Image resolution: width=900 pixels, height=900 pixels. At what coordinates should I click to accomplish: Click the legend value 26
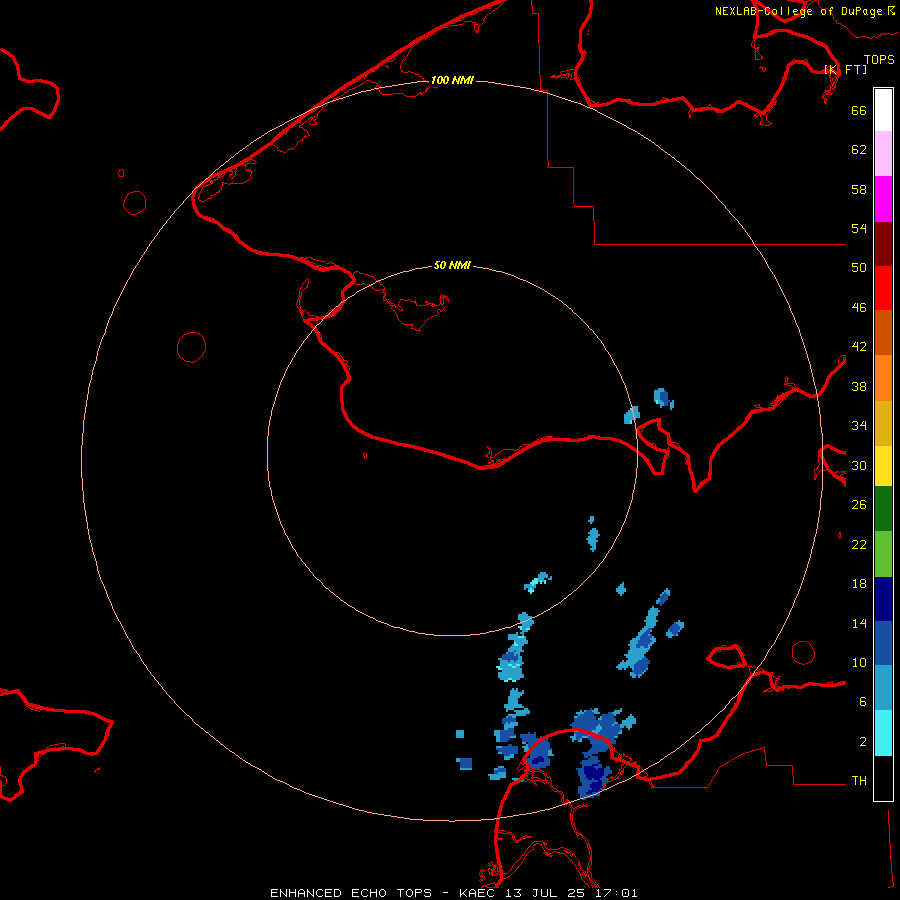[x=859, y=505]
